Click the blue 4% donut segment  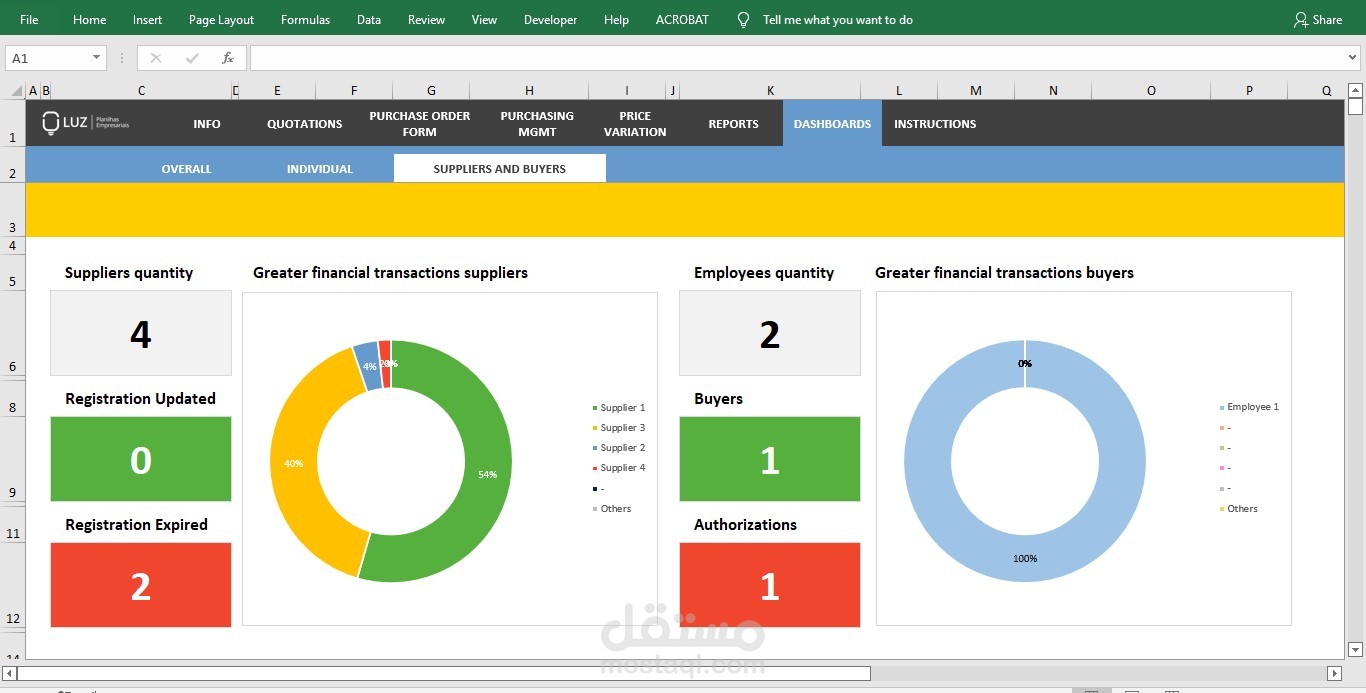(368, 365)
